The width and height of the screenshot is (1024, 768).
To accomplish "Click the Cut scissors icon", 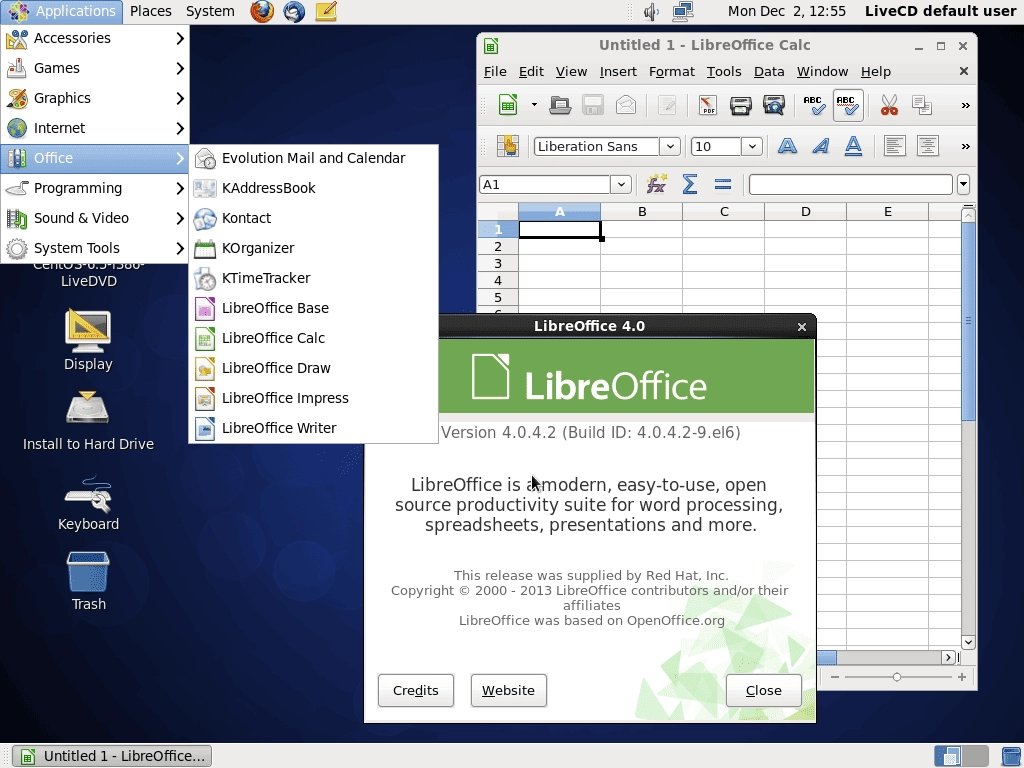I will pyautogui.click(x=889, y=105).
